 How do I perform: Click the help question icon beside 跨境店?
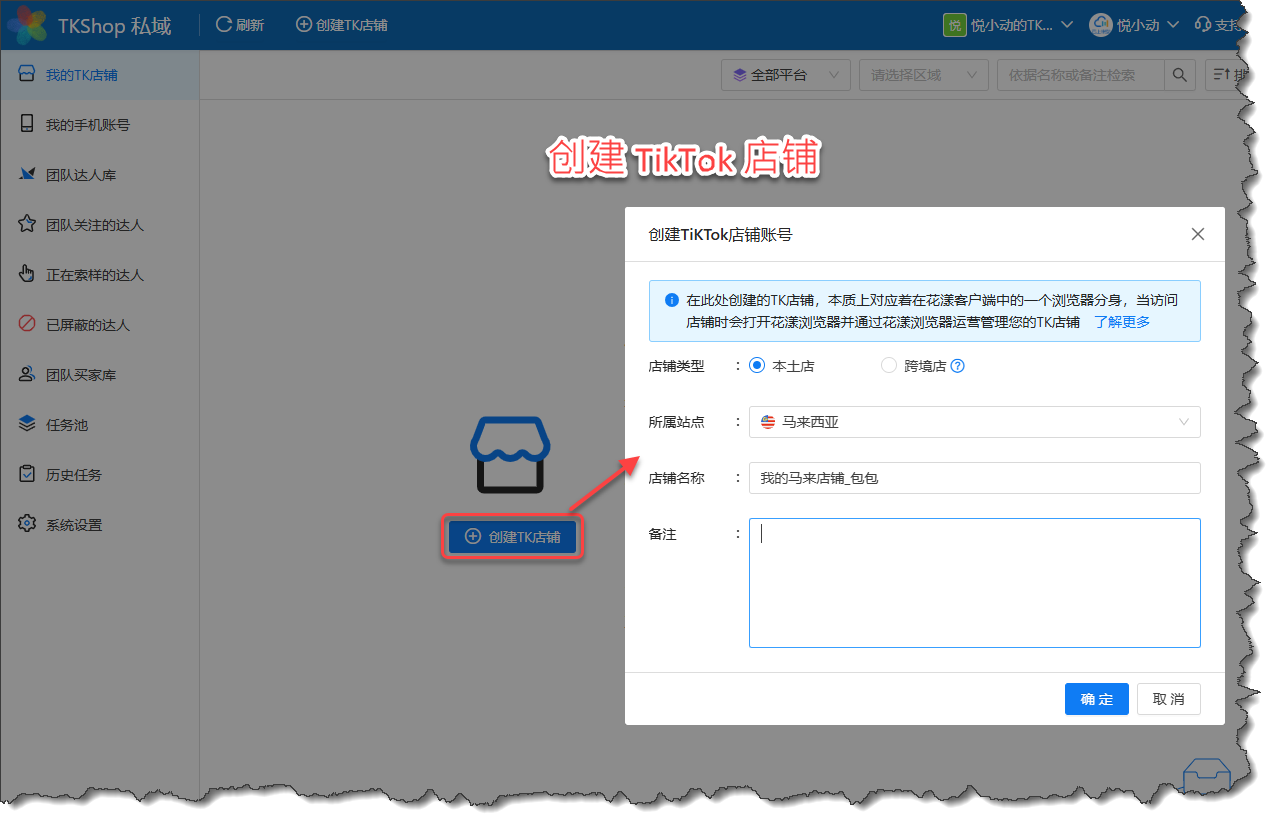(x=957, y=366)
